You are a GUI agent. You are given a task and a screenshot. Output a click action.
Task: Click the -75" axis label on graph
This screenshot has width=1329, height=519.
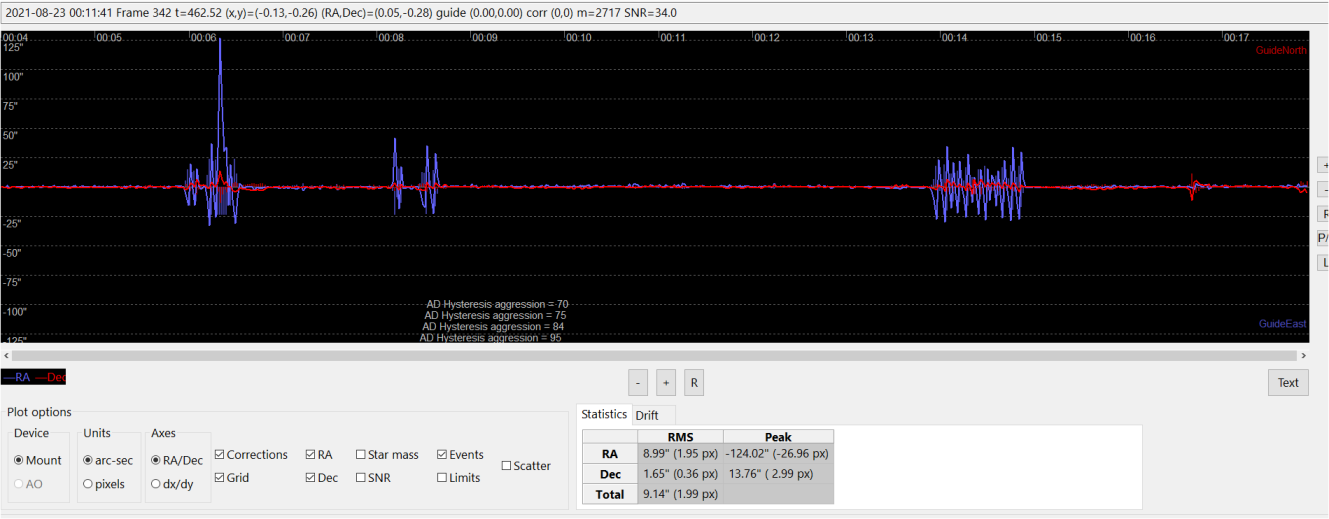coord(12,282)
